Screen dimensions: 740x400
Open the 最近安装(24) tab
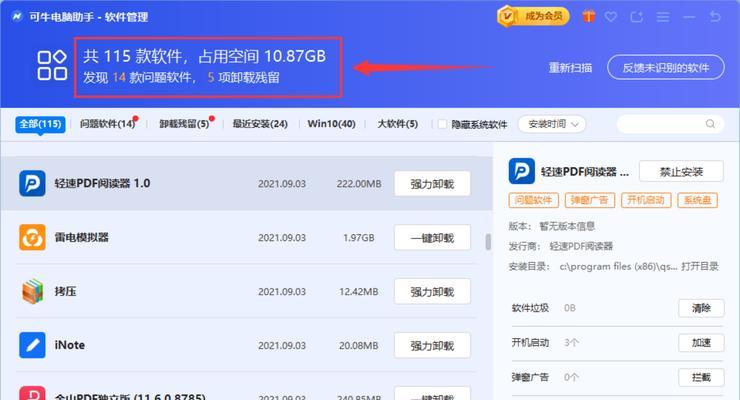point(260,124)
